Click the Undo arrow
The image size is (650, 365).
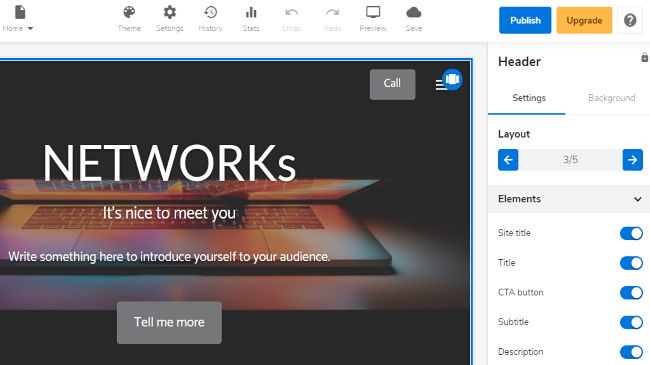tap(291, 19)
